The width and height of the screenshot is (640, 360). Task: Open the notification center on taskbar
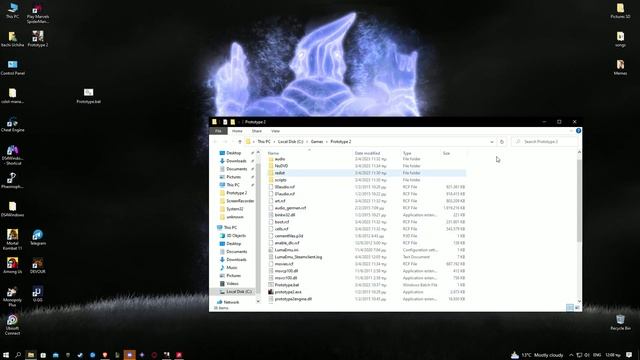coord(629,355)
